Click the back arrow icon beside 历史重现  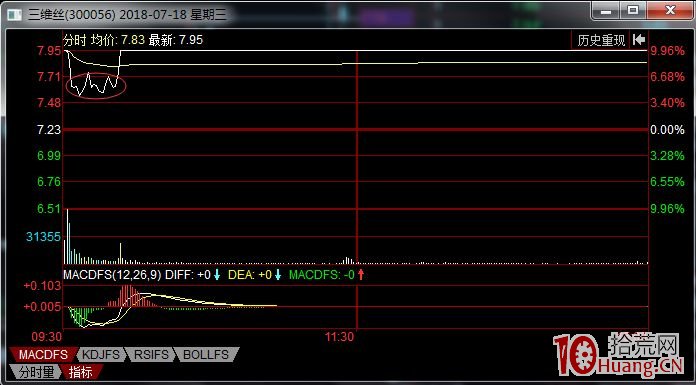638,40
